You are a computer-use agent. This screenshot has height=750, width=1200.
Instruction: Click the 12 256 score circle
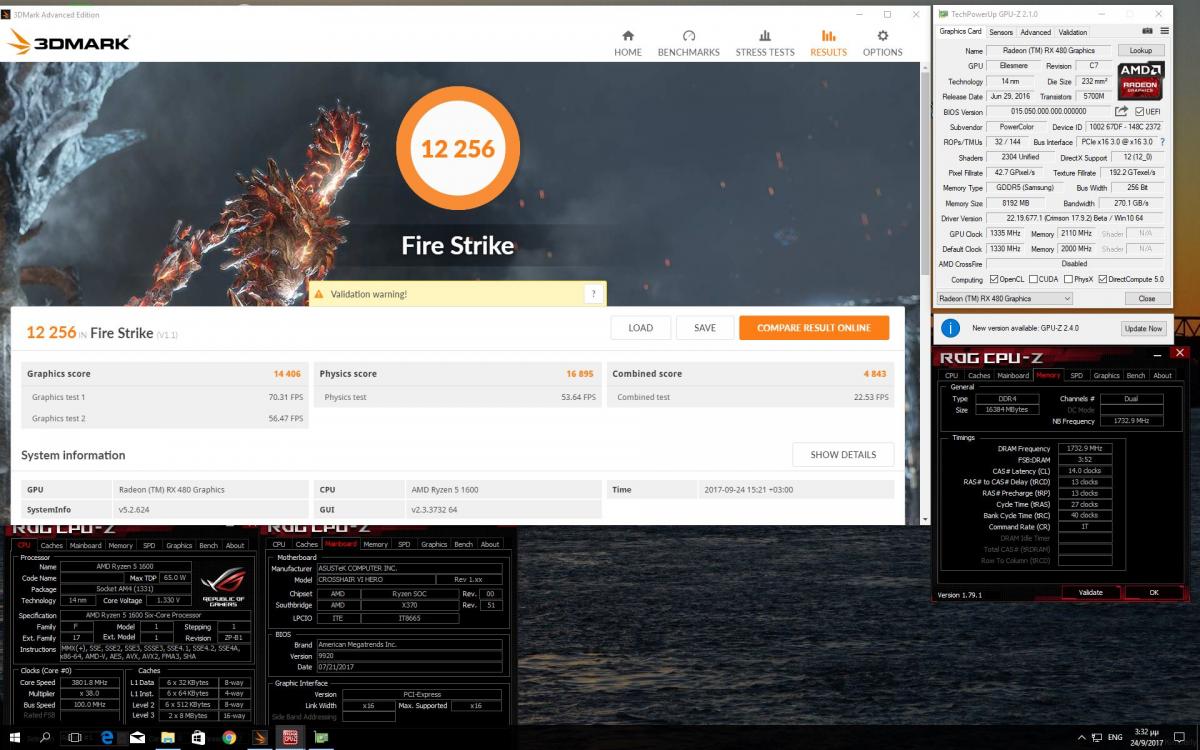point(458,148)
